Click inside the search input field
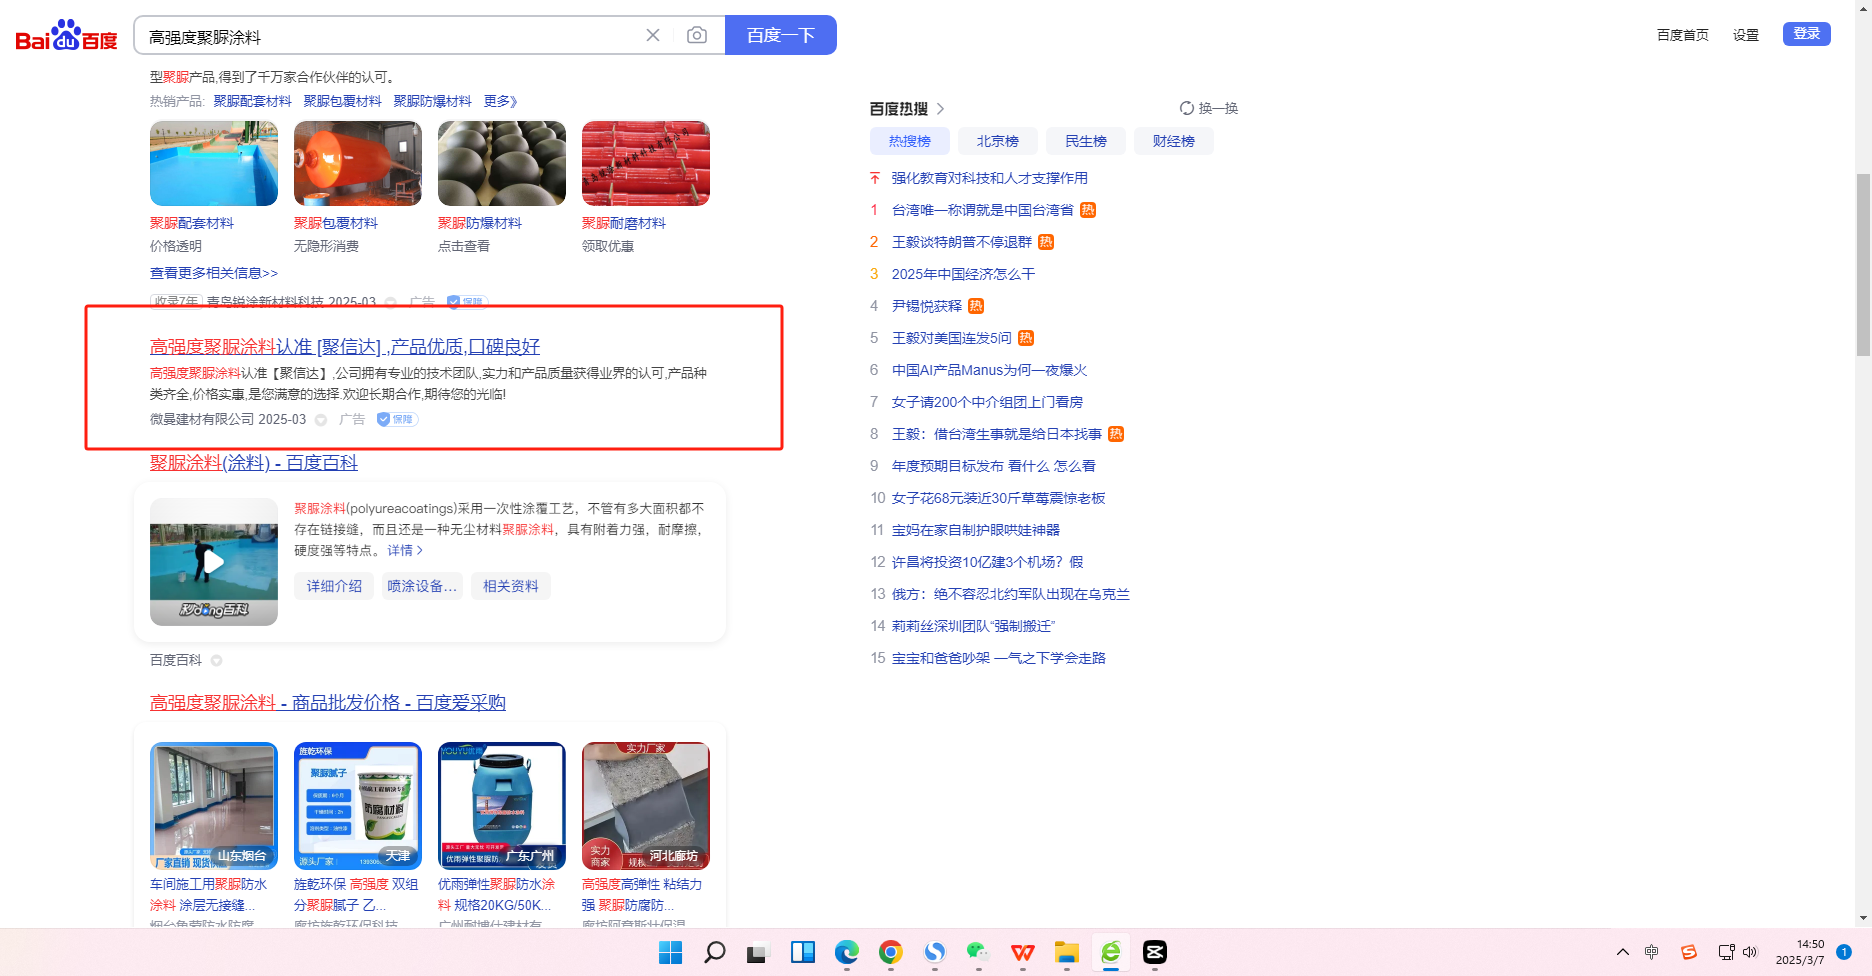1872x976 pixels. [x=390, y=37]
